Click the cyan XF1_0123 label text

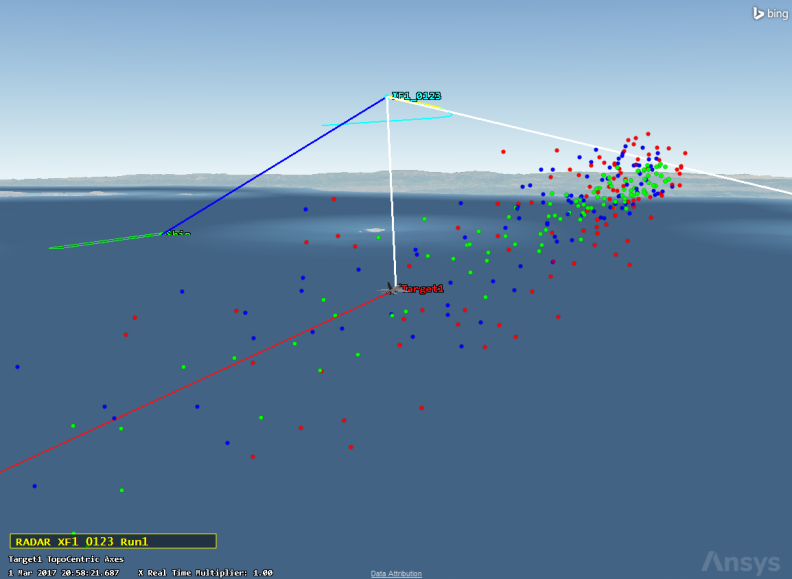tap(416, 96)
